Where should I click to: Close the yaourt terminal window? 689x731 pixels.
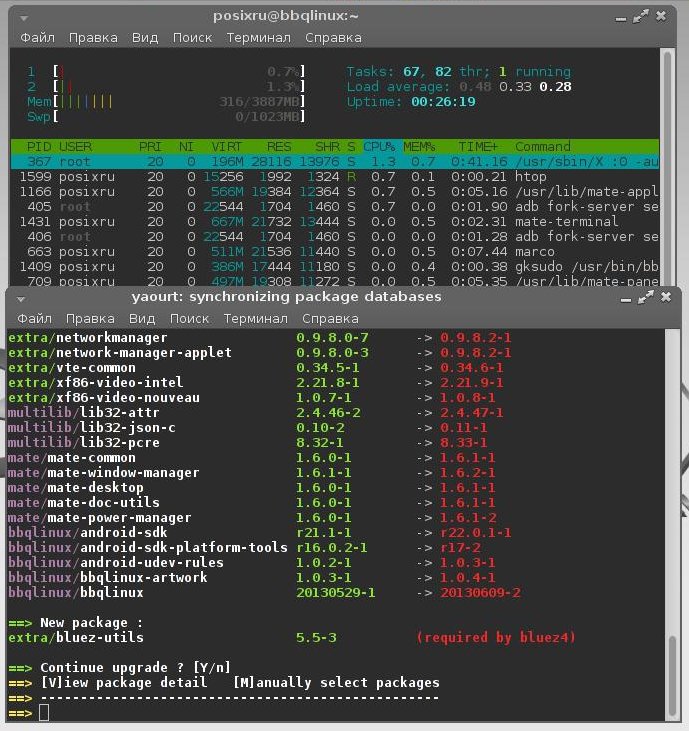pos(666,297)
